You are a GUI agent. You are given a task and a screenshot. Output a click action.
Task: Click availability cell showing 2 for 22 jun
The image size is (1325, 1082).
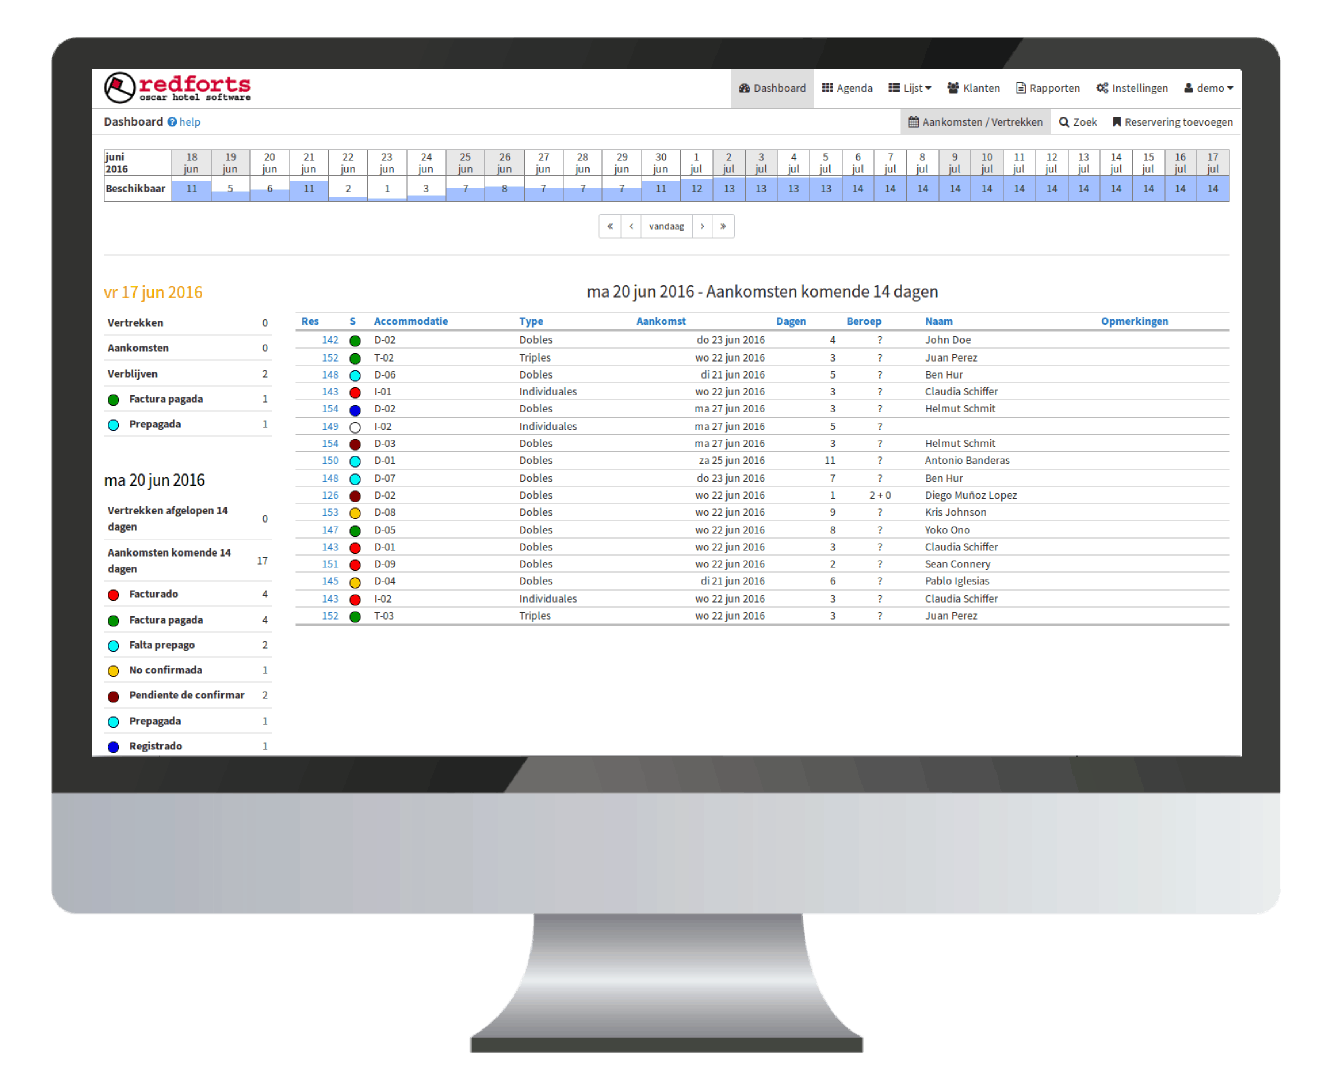(x=348, y=189)
